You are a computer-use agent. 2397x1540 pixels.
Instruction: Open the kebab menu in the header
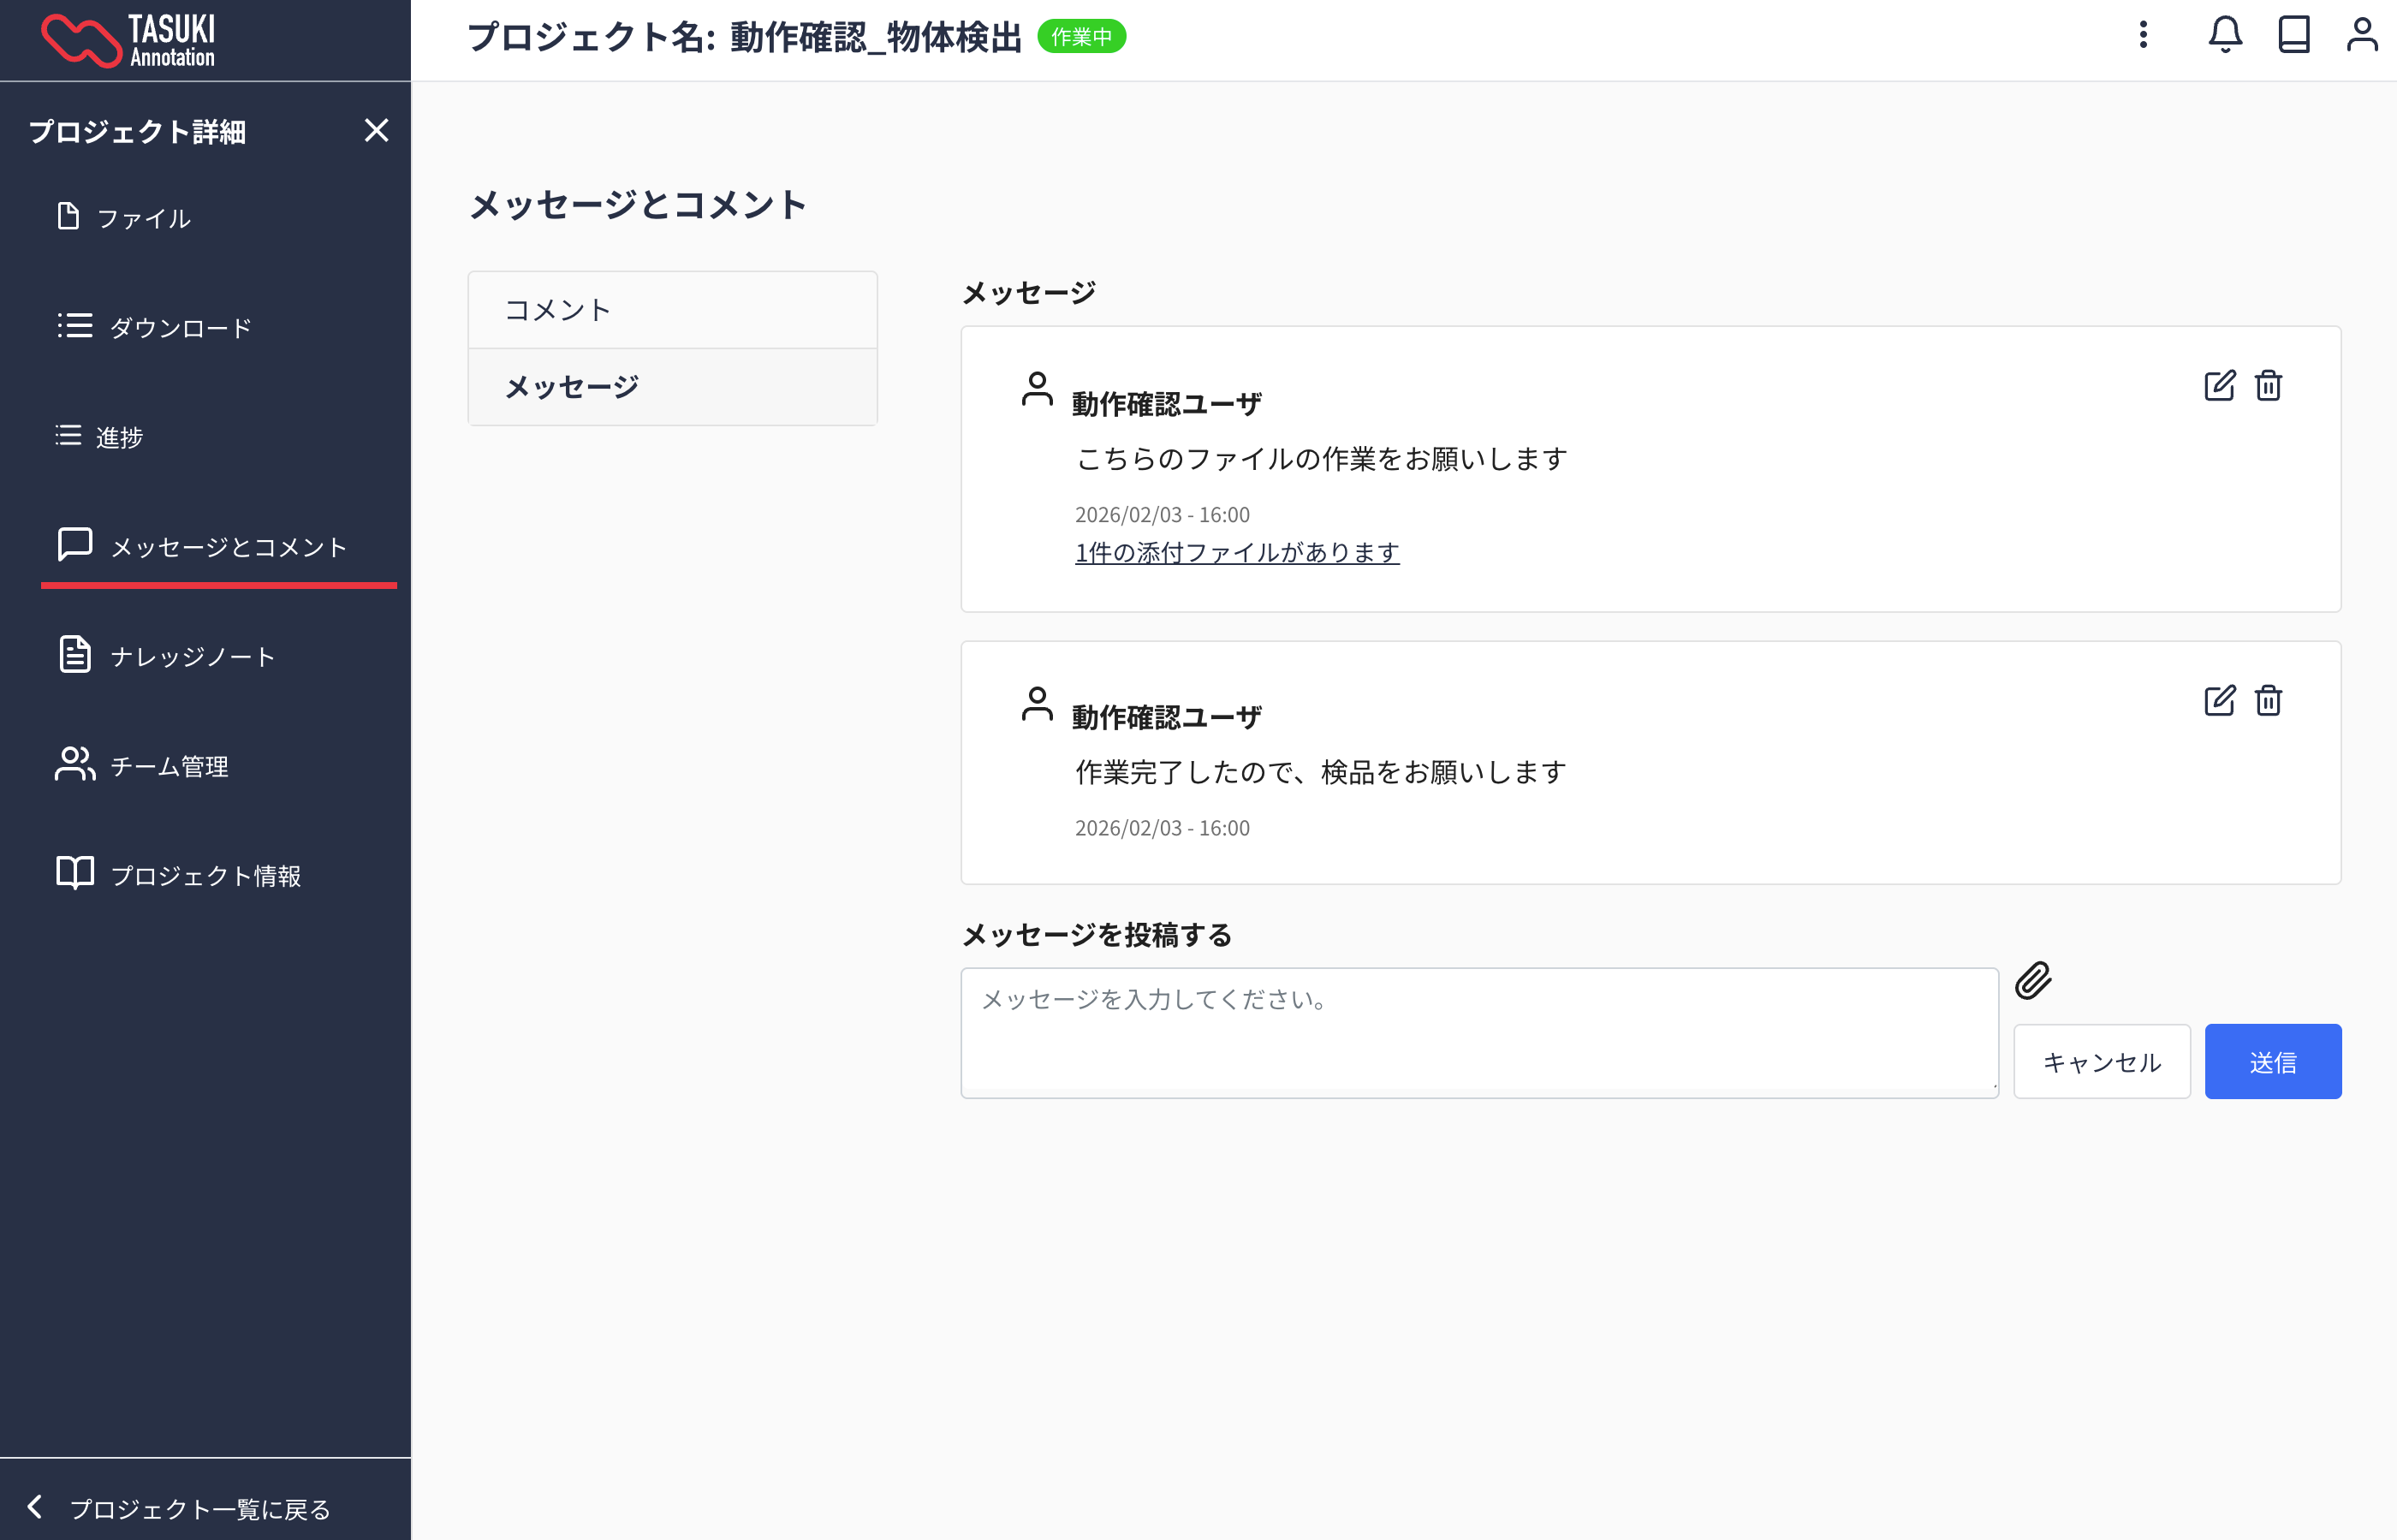(x=2143, y=36)
